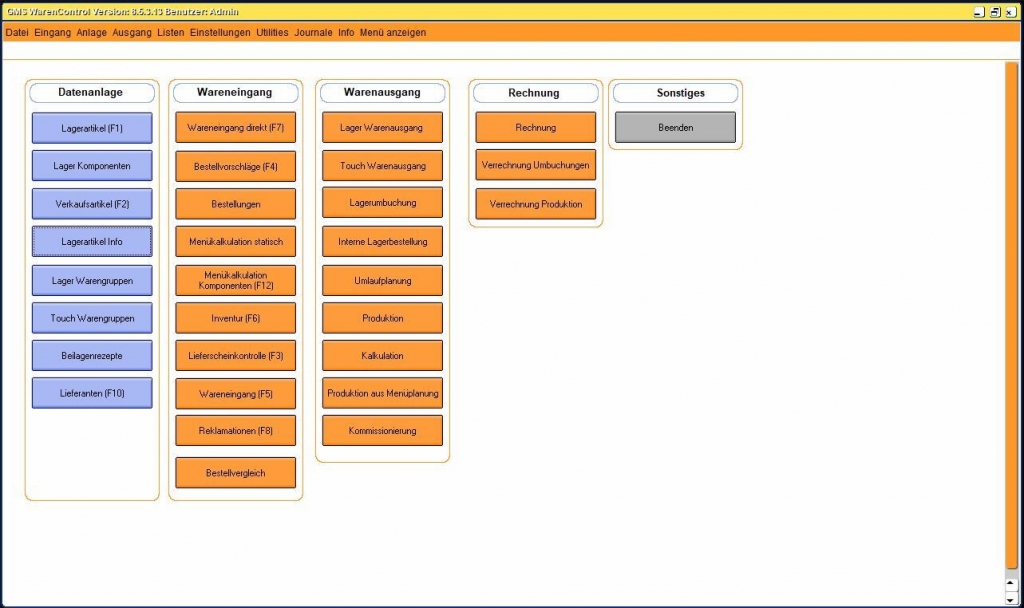Start a Lagerumbuchung
The height and width of the screenshot is (608, 1024).
point(381,203)
